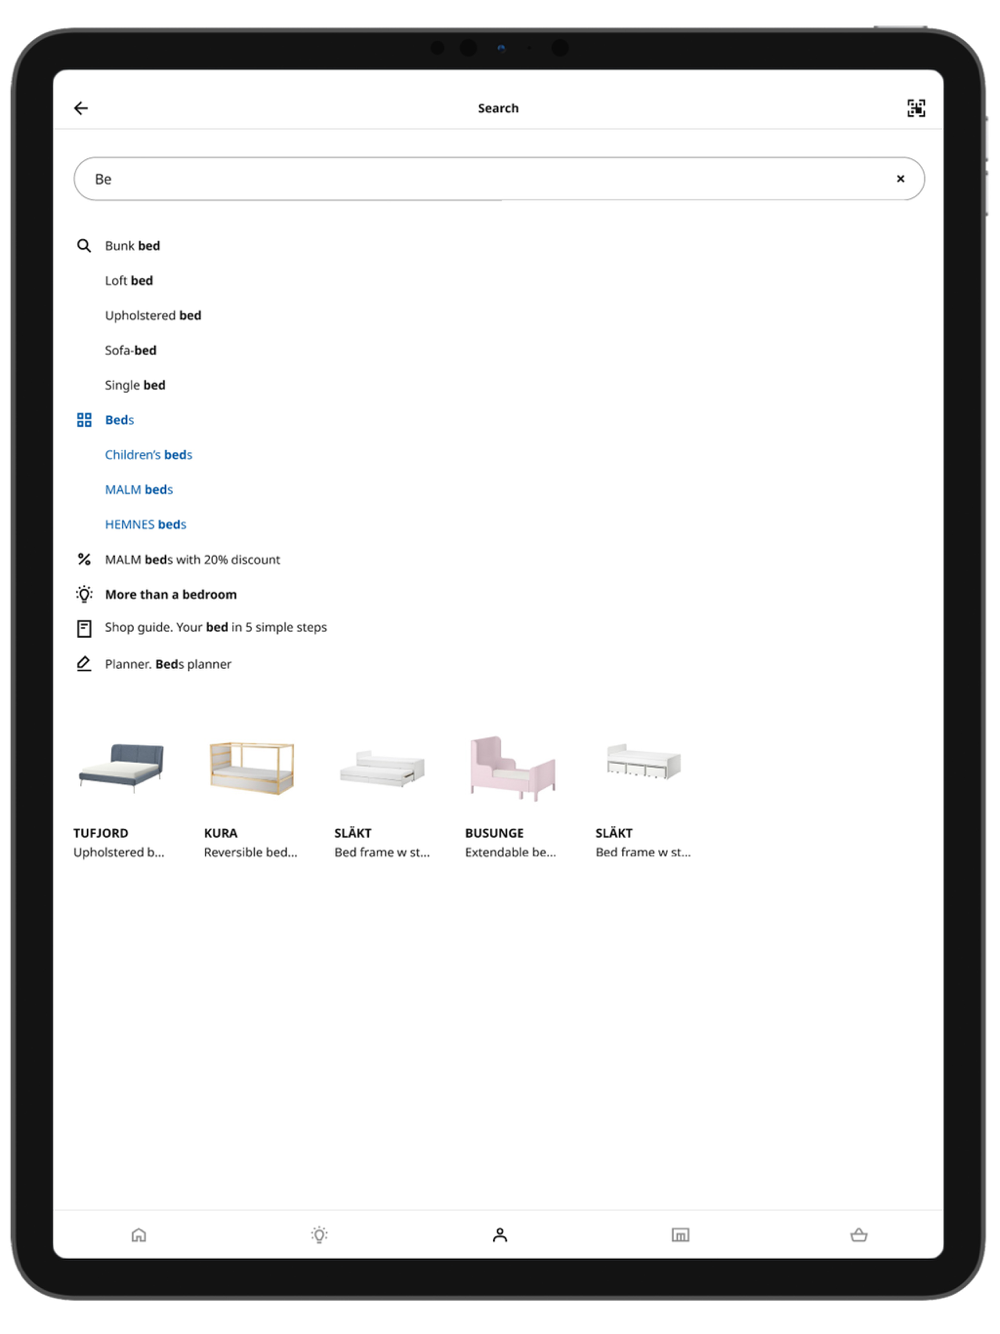Go to Home tab in bottom bar
Viewport: 1000px width, 1334px height.
(x=139, y=1236)
